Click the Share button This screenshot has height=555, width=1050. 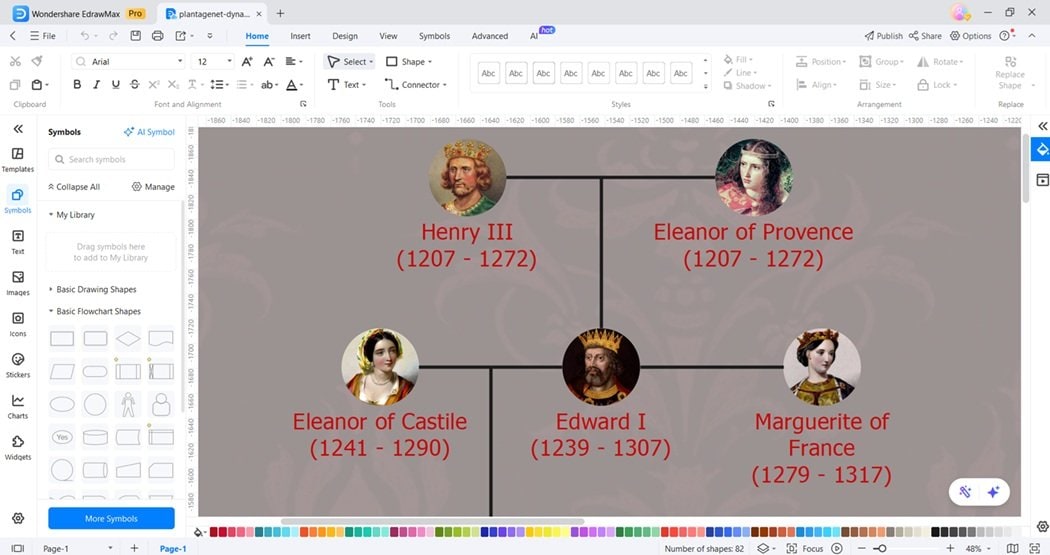925,36
